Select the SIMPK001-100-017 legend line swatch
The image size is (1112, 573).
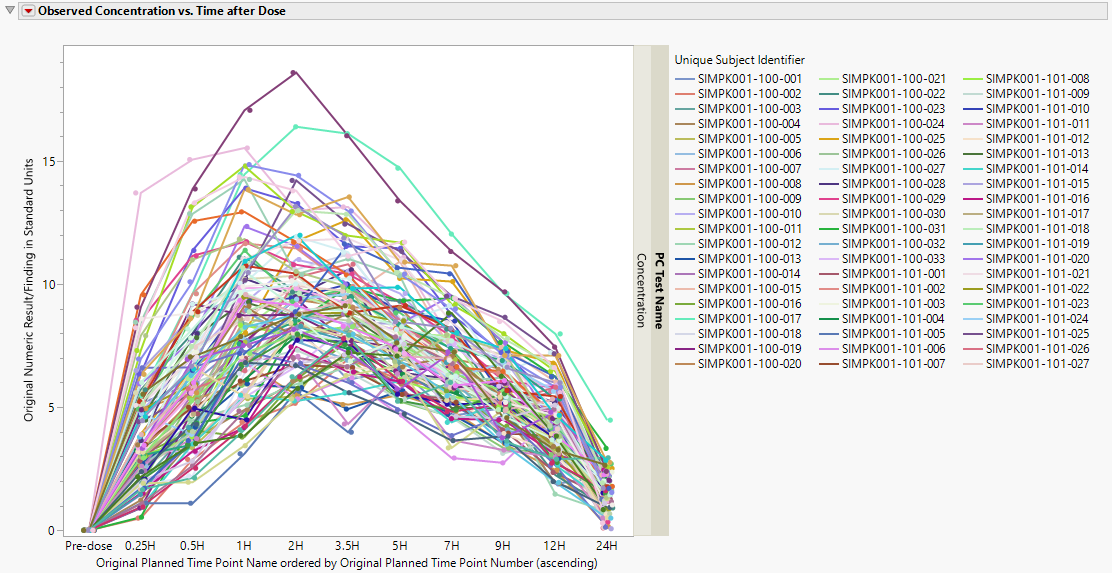coord(684,319)
